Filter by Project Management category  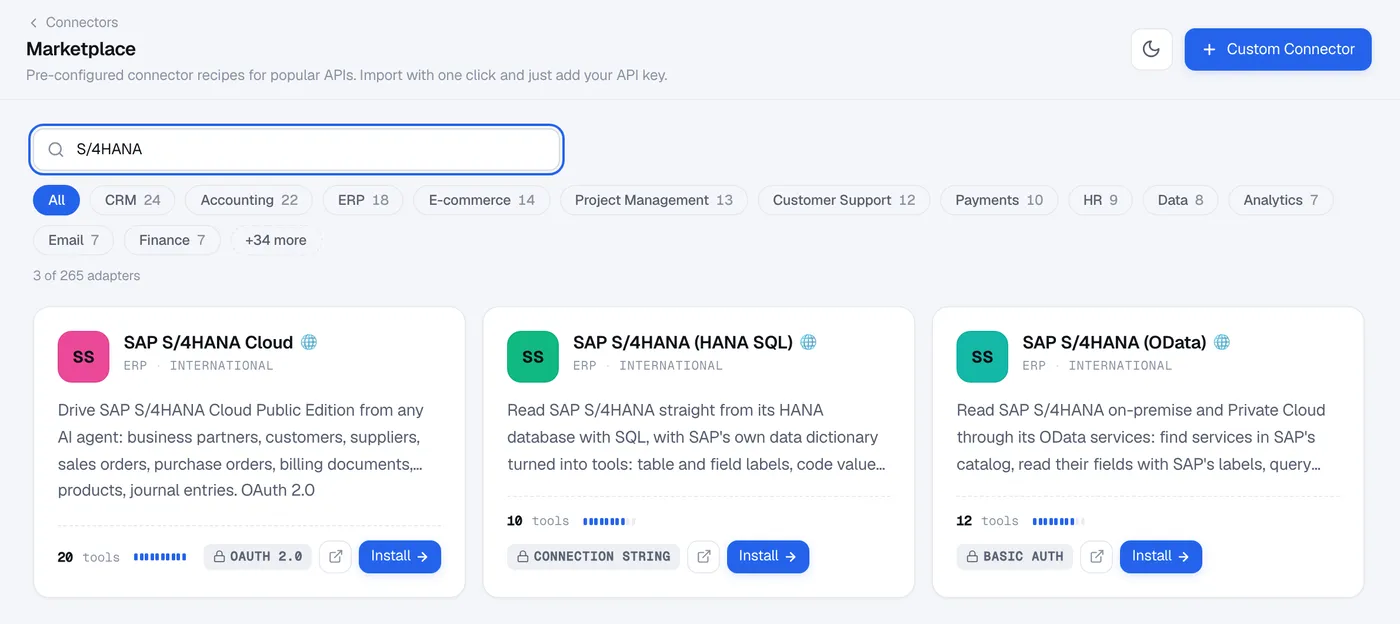click(x=653, y=200)
